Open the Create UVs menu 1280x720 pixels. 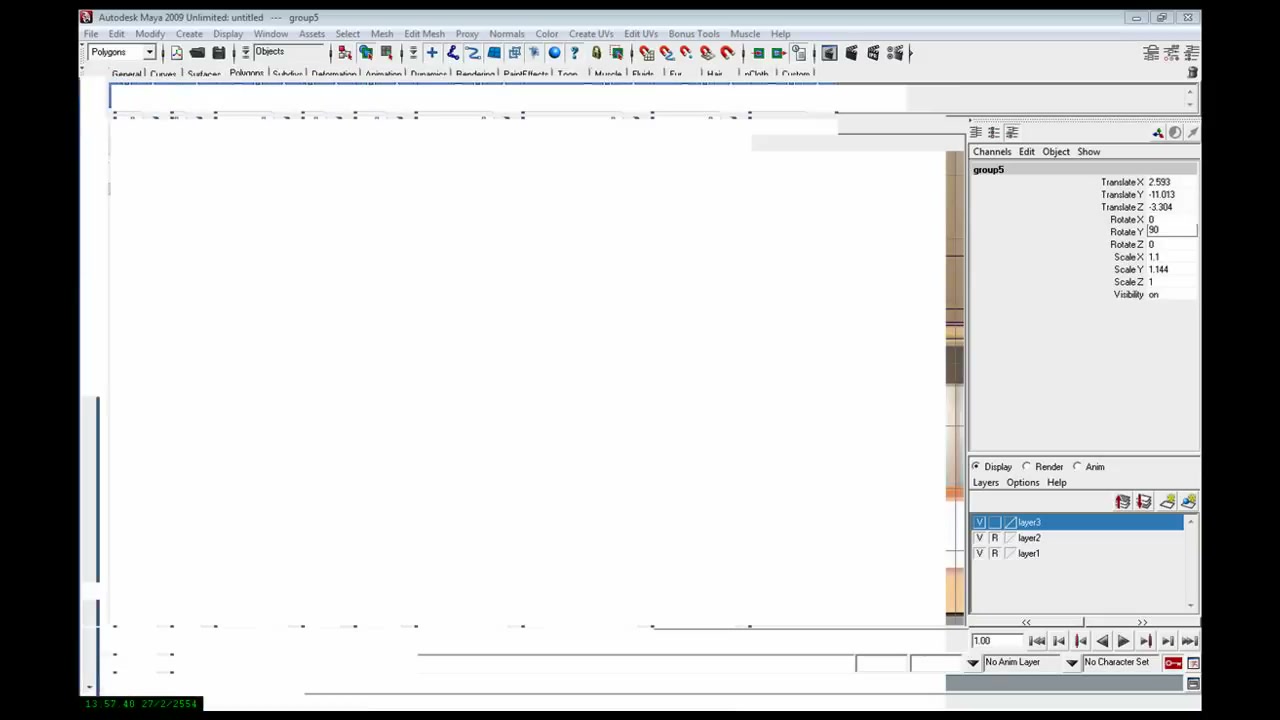click(591, 34)
